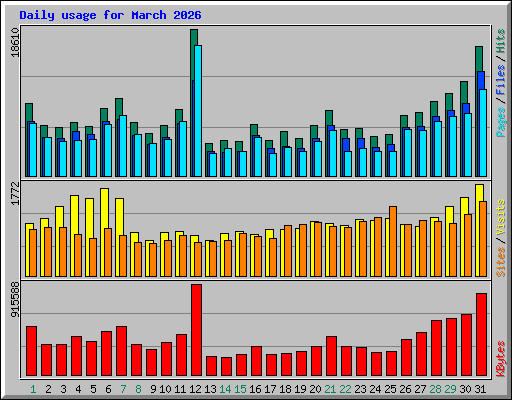This screenshot has width=512, height=400.
Task: Click the yellow 'Visits' legend label
Action: pos(500,218)
